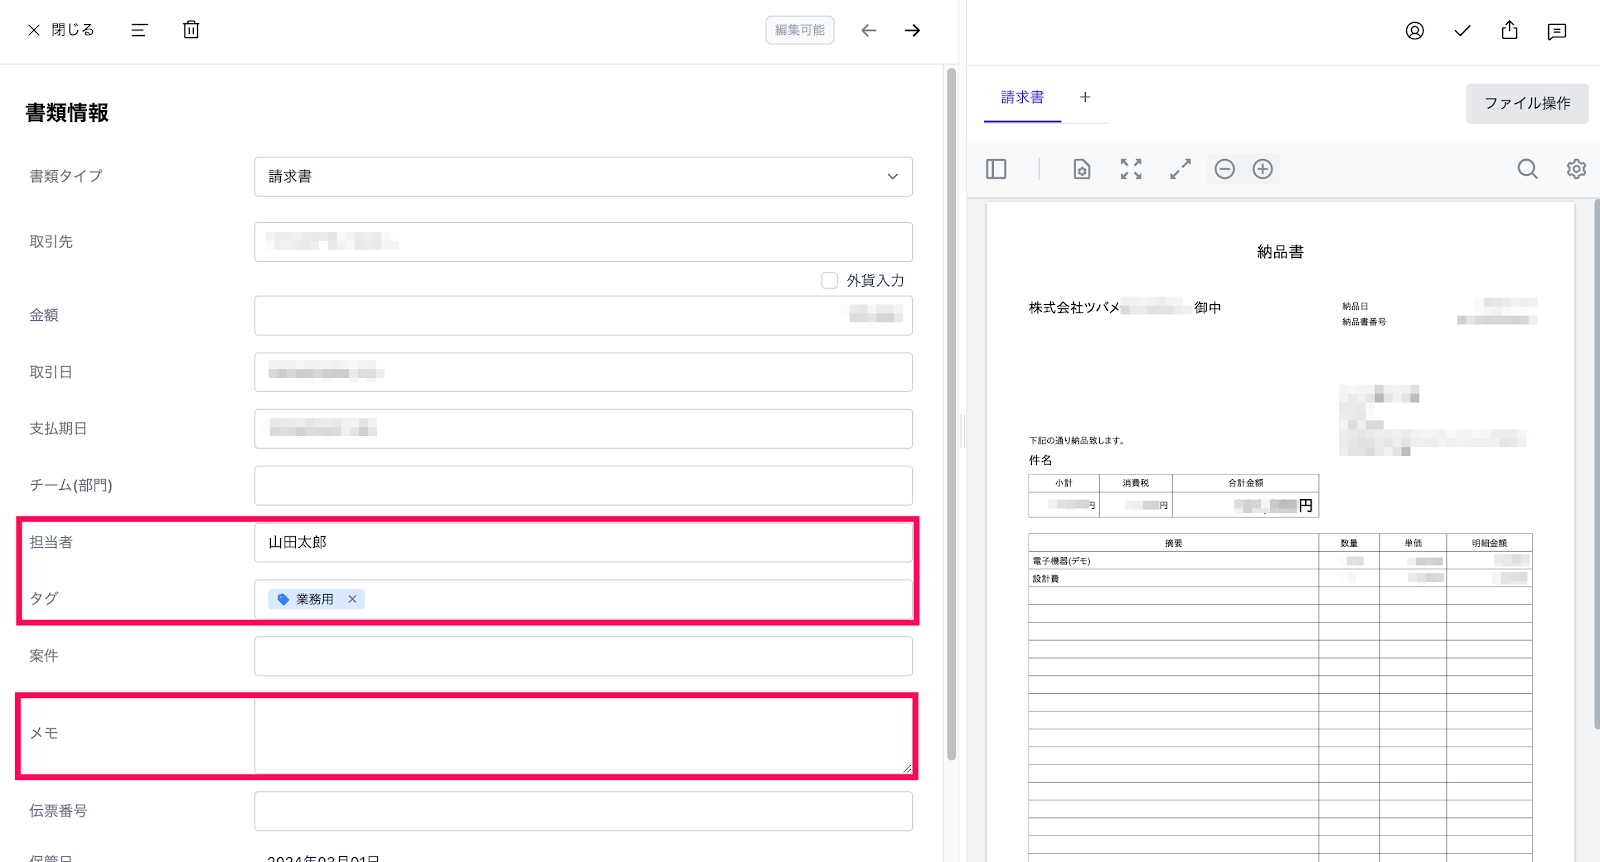Click the document viewer vertical scrollbar
Image resolution: width=1600 pixels, height=862 pixels.
1596,465
